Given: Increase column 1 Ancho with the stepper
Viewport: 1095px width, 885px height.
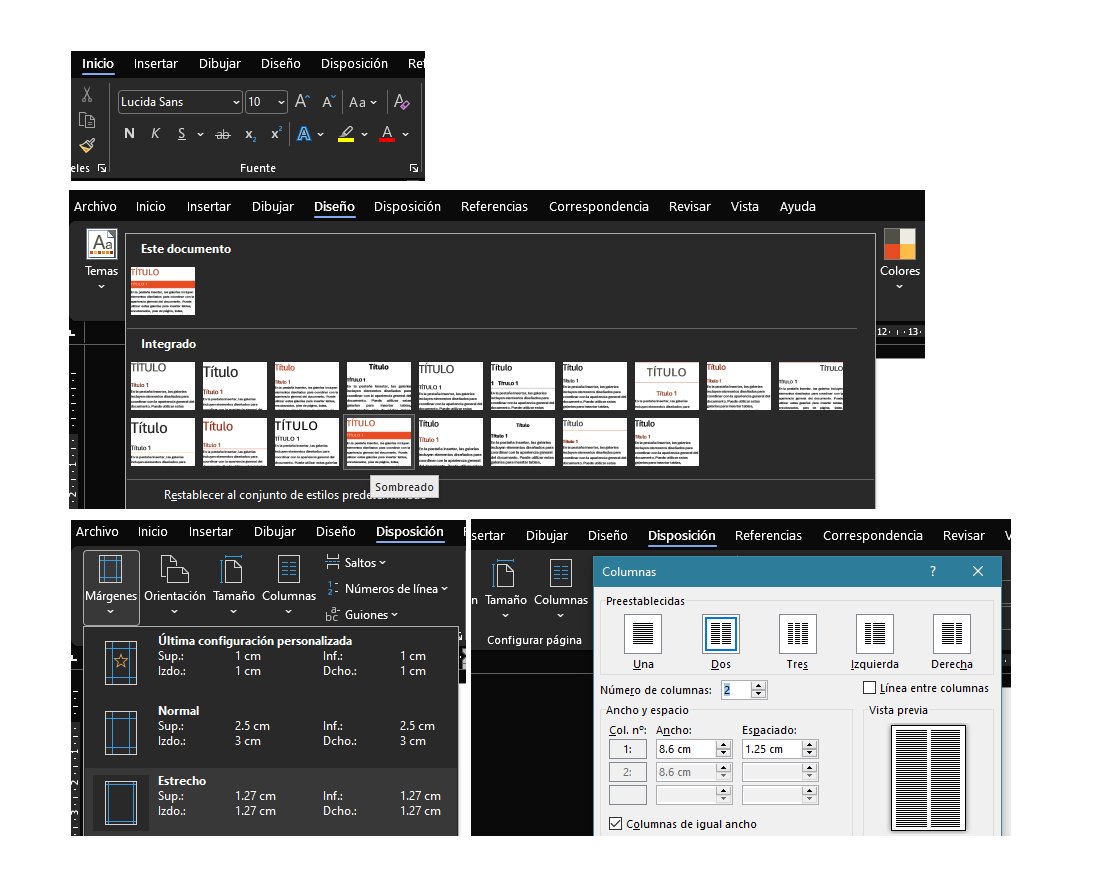Looking at the screenshot, I should (723, 745).
